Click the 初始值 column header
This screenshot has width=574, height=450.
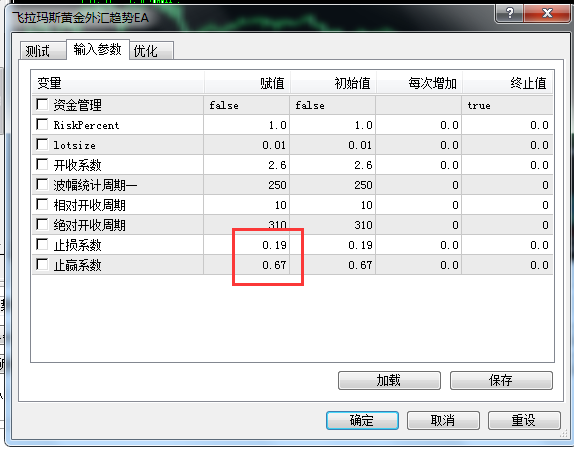coord(333,83)
